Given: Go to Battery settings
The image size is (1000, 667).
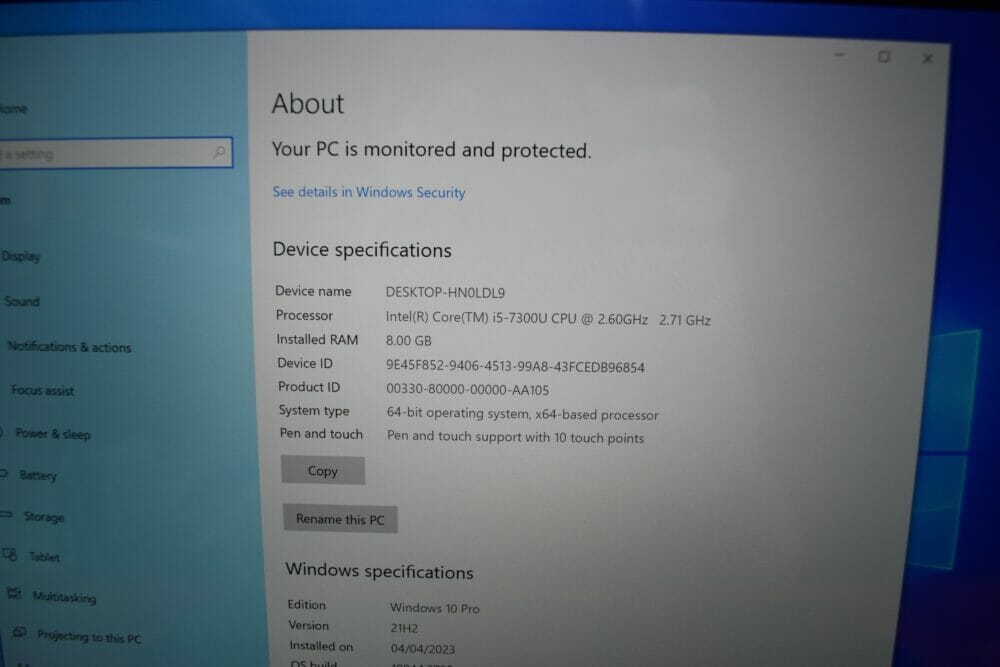Looking at the screenshot, I should [38, 476].
